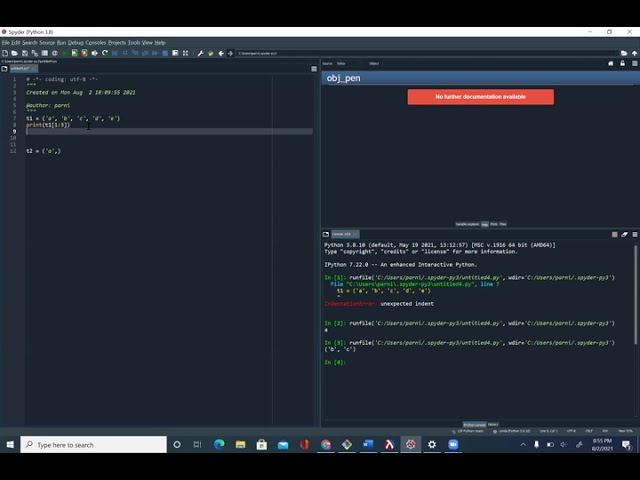Click code line t2 = ('a',)
This screenshot has height=480, width=640.
(43, 151)
